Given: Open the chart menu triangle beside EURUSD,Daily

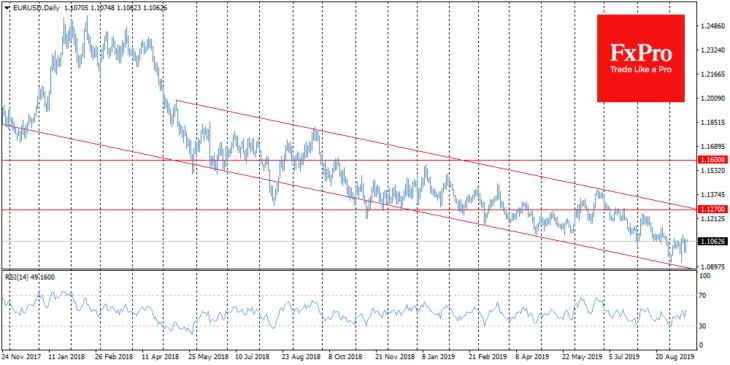Looking at the screenshot, I should pyautogui.click(x=6, y=8).
